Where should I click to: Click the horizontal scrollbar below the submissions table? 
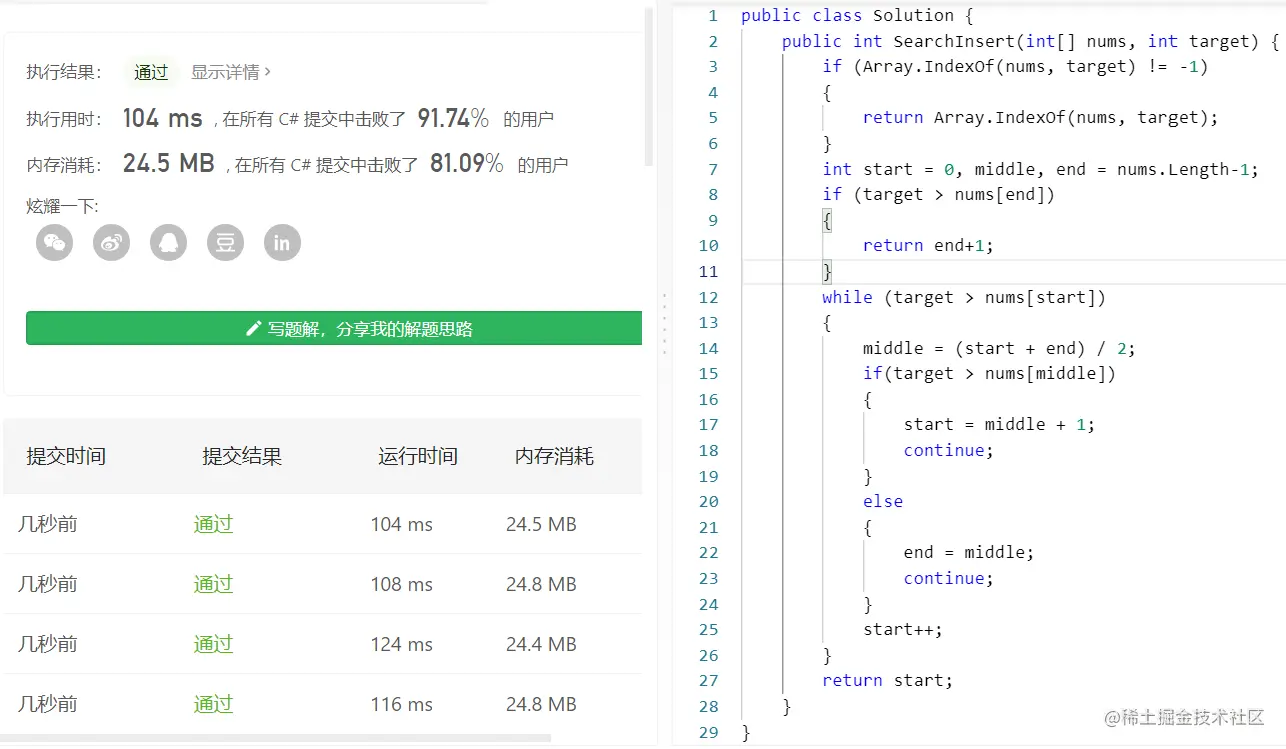tap(277, 738)
